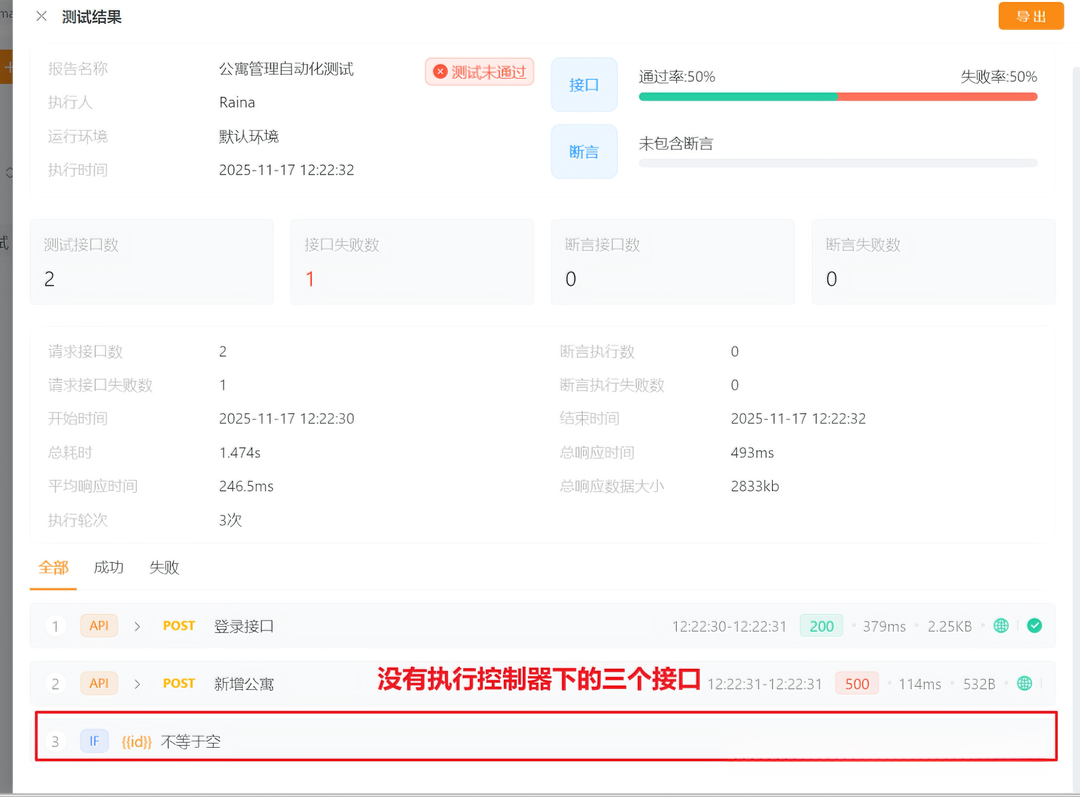Click time range 12:22:31-12:22:31
The width and height of the screenshot is (1080, 797).
[765, 684]
